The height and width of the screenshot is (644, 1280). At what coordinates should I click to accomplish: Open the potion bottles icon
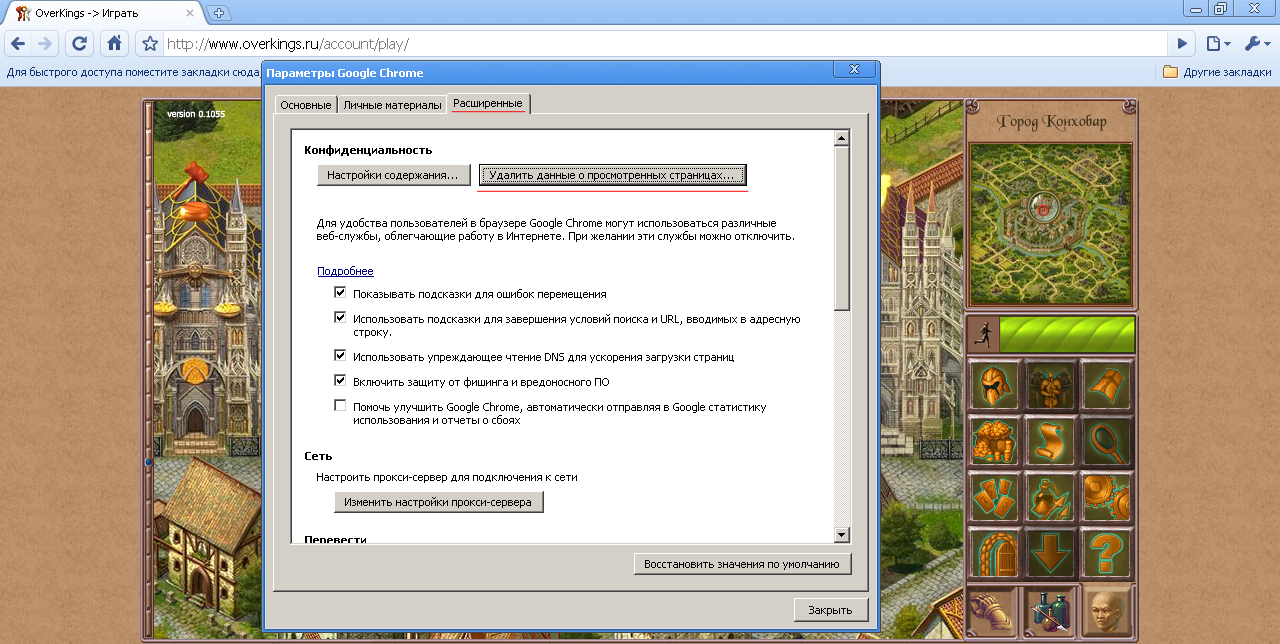pyautogui.click(x=1050, y=612)
